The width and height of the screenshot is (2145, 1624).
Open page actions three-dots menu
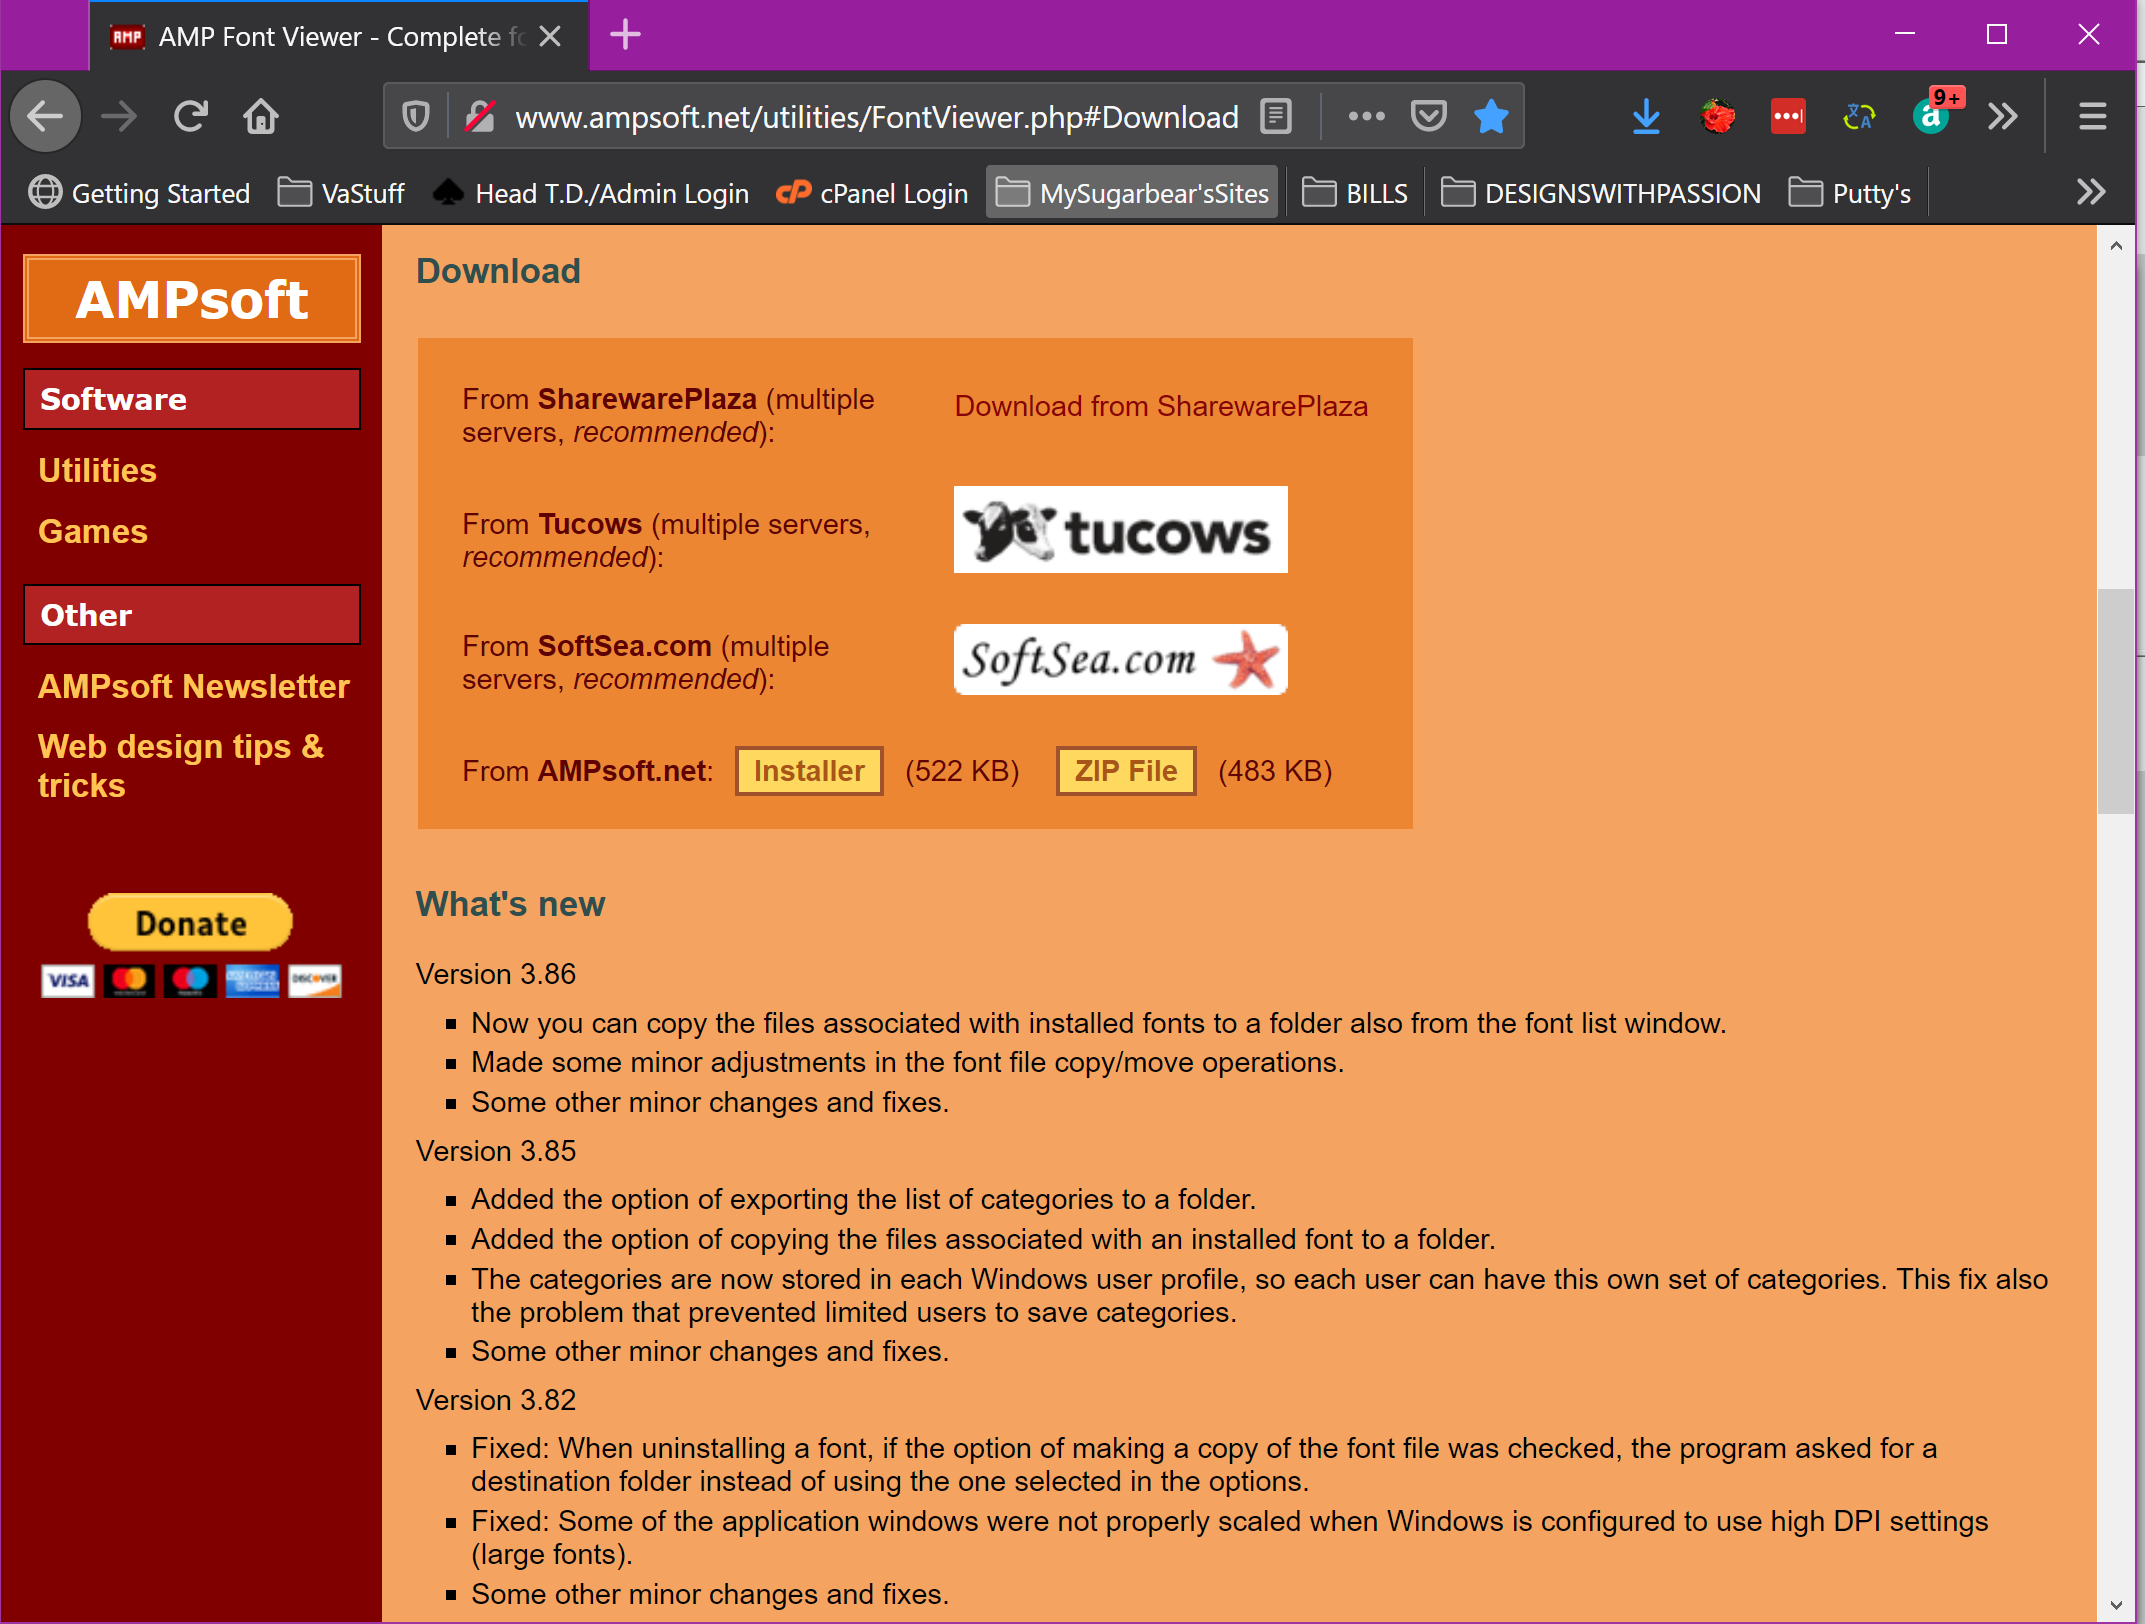pos(1366,117)
